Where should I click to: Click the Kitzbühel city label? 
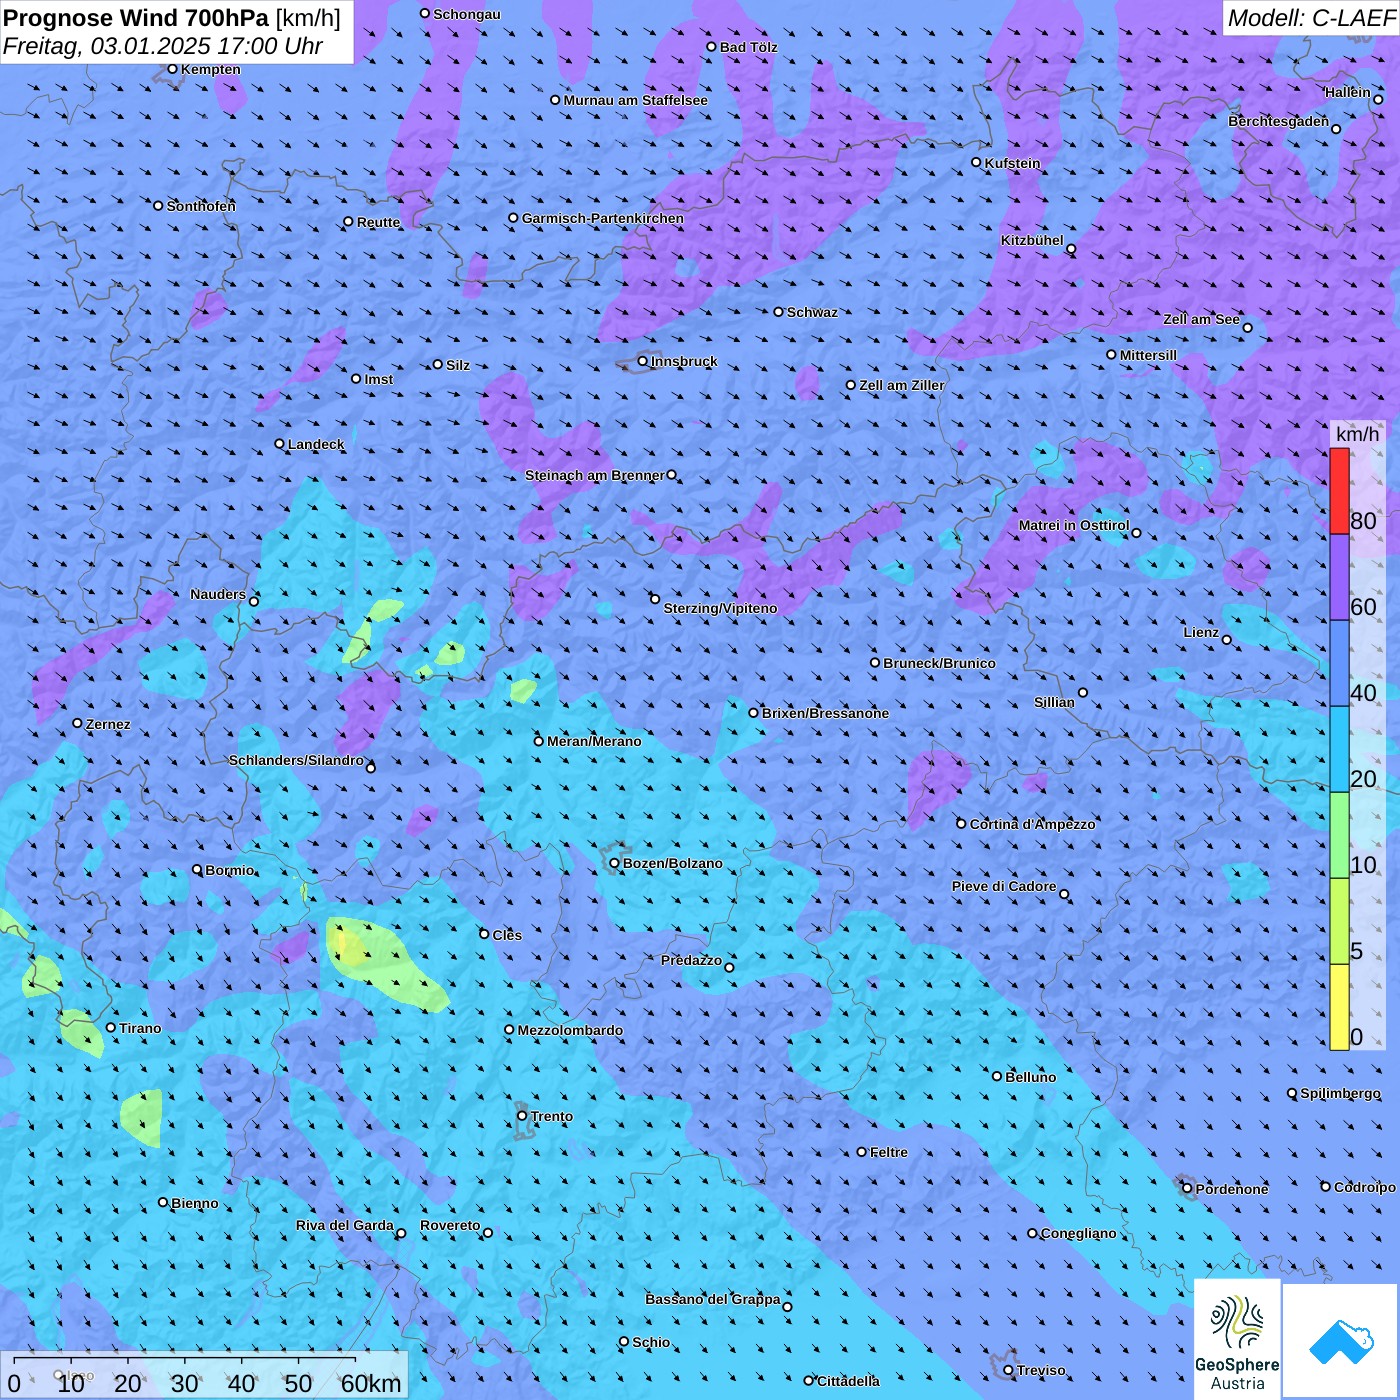[1032, 240]
